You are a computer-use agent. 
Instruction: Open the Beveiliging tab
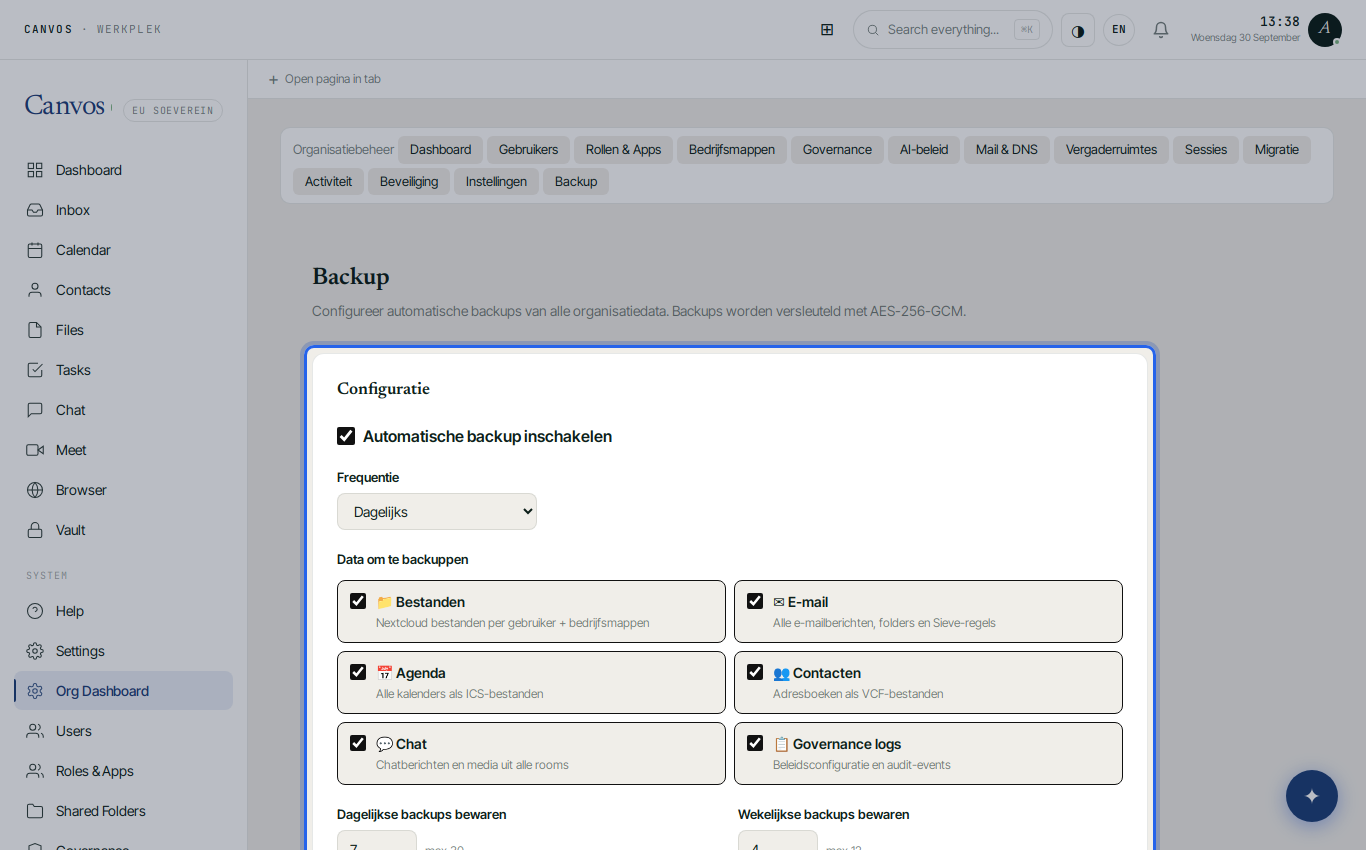[x=409, y=182]
